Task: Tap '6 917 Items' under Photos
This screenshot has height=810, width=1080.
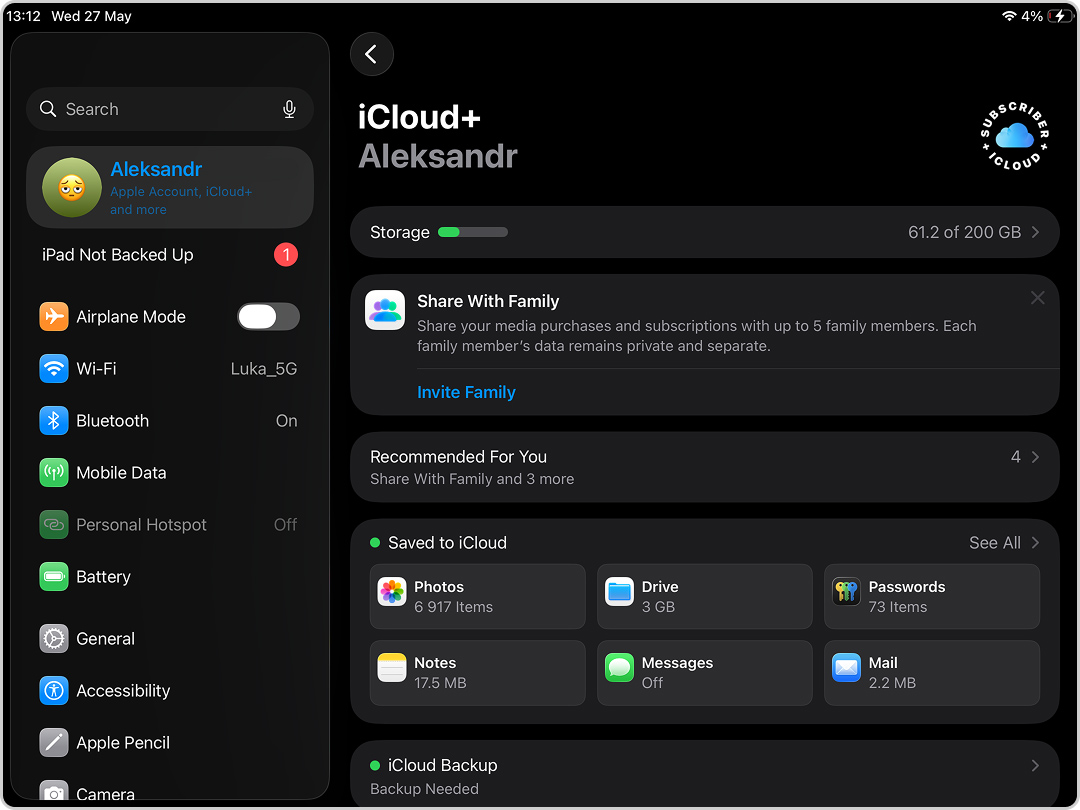Action: (x=453, y=607)
